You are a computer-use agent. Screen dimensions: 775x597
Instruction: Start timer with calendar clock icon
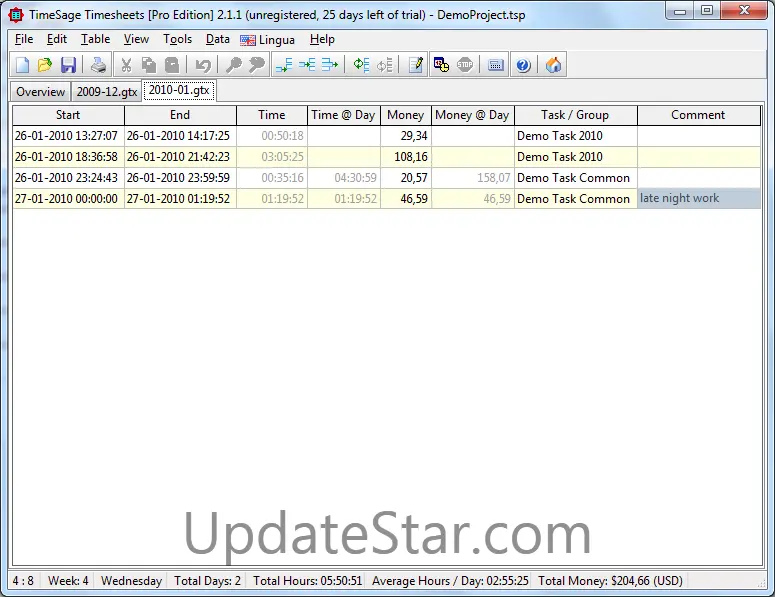[441, 65]
